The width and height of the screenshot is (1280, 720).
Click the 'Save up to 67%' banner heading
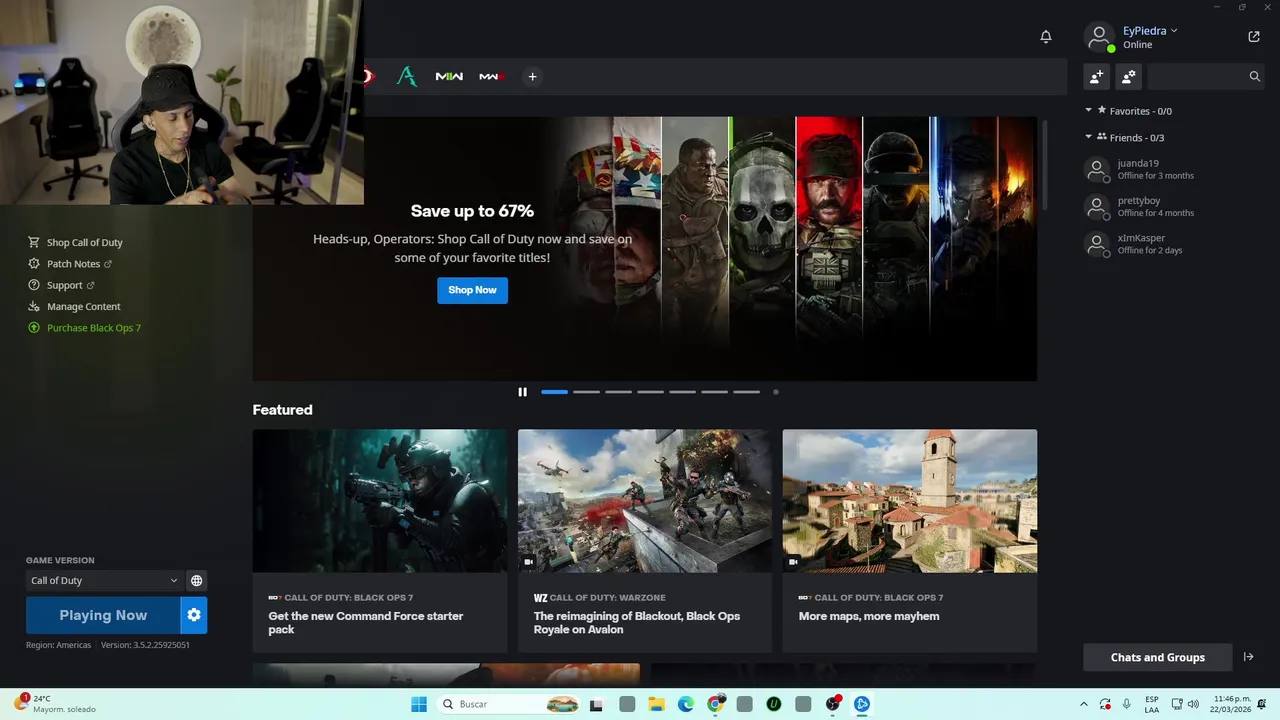click(x=472, y=211)
